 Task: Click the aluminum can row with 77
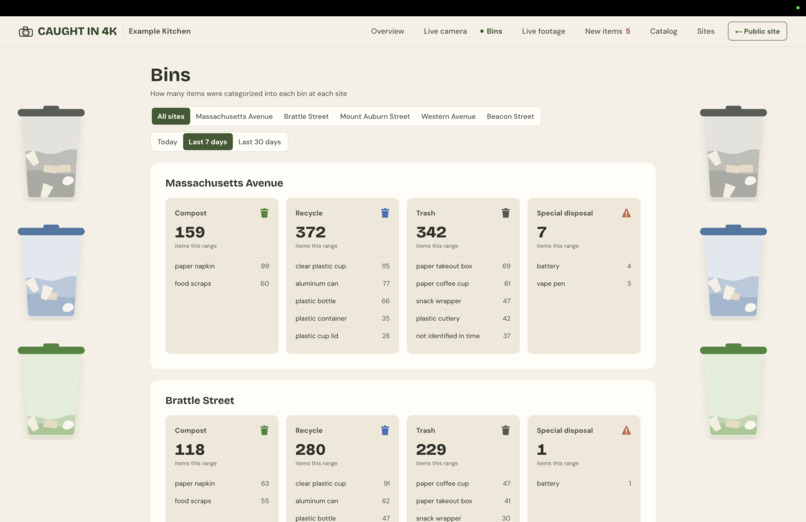342,284
